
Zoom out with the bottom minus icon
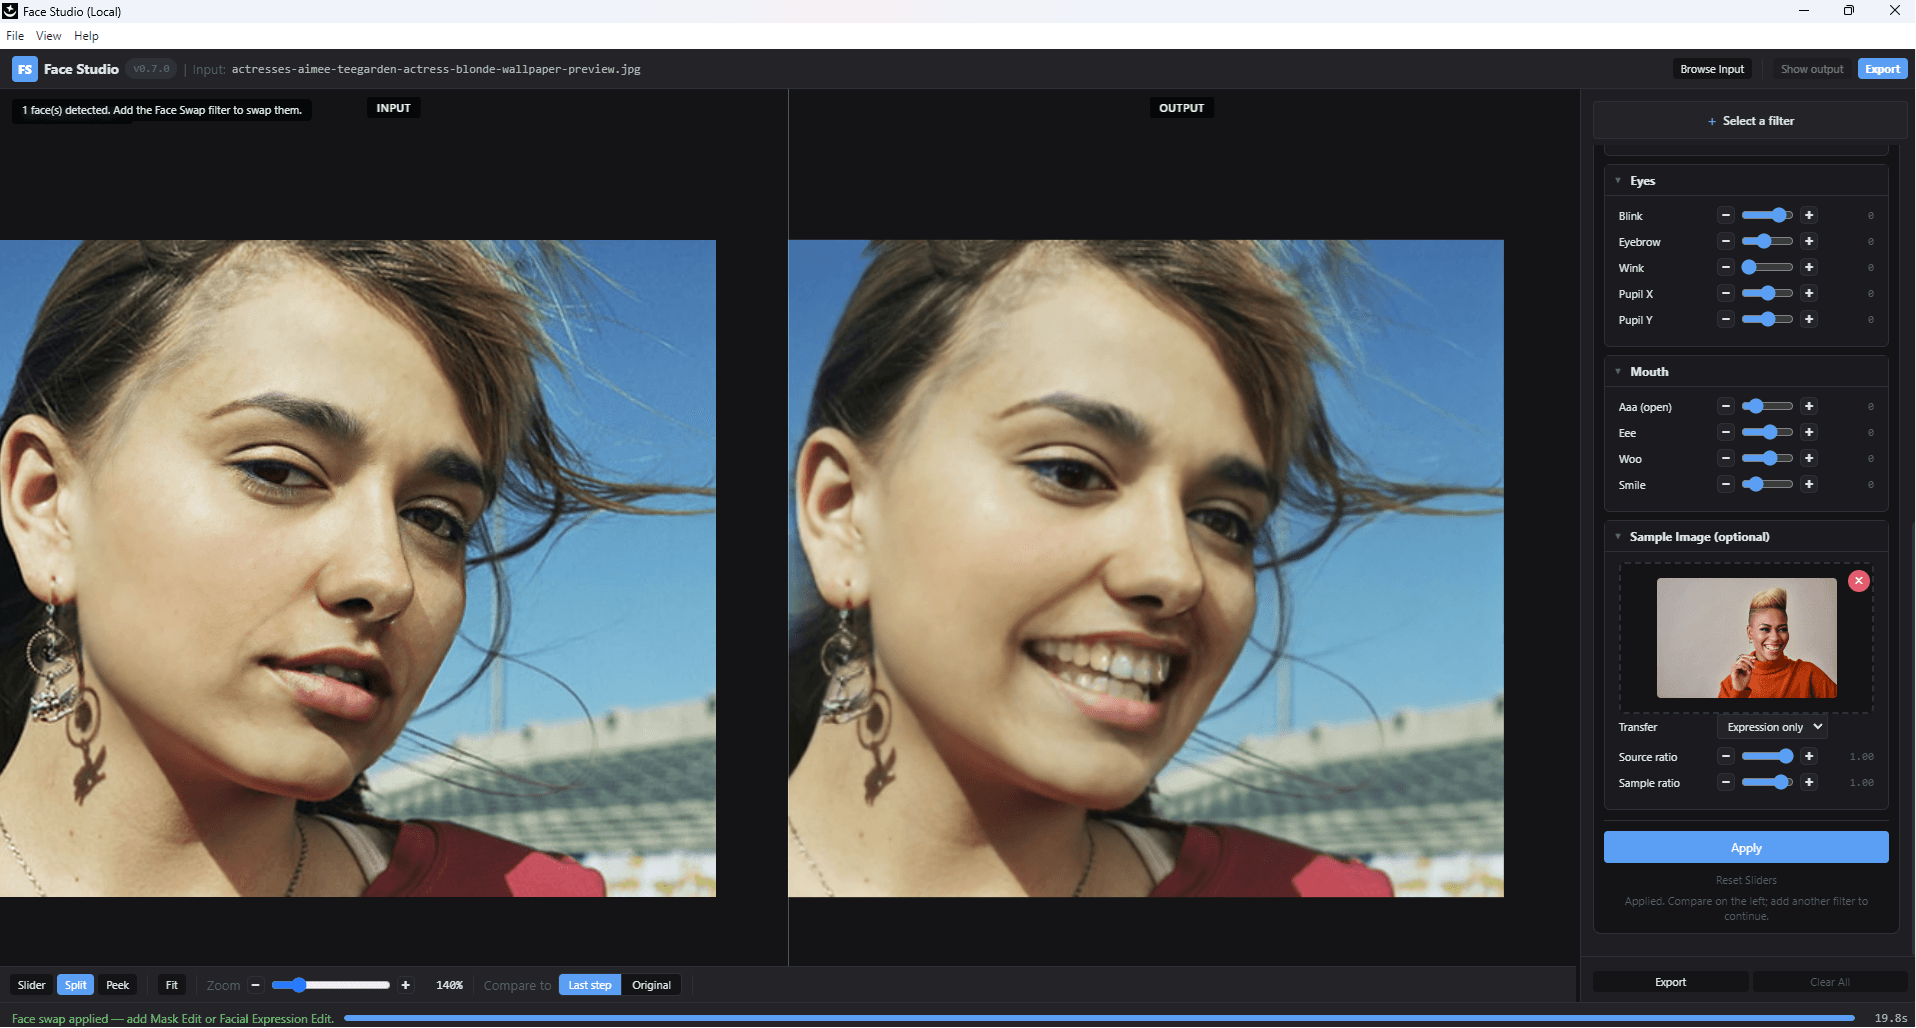pyautogui.click(x=255, y=985)
